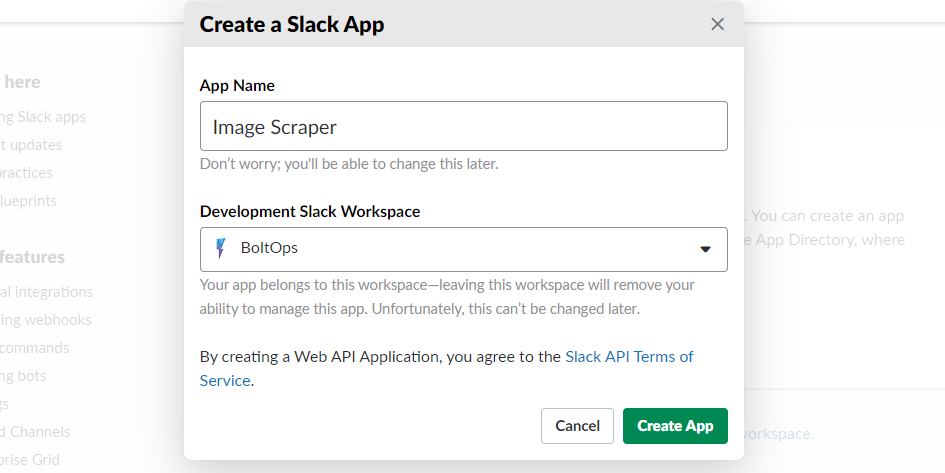Click the "App Name" label
Image resolution: width=945 pixels, height=473 pixels.
pos(237,86)
